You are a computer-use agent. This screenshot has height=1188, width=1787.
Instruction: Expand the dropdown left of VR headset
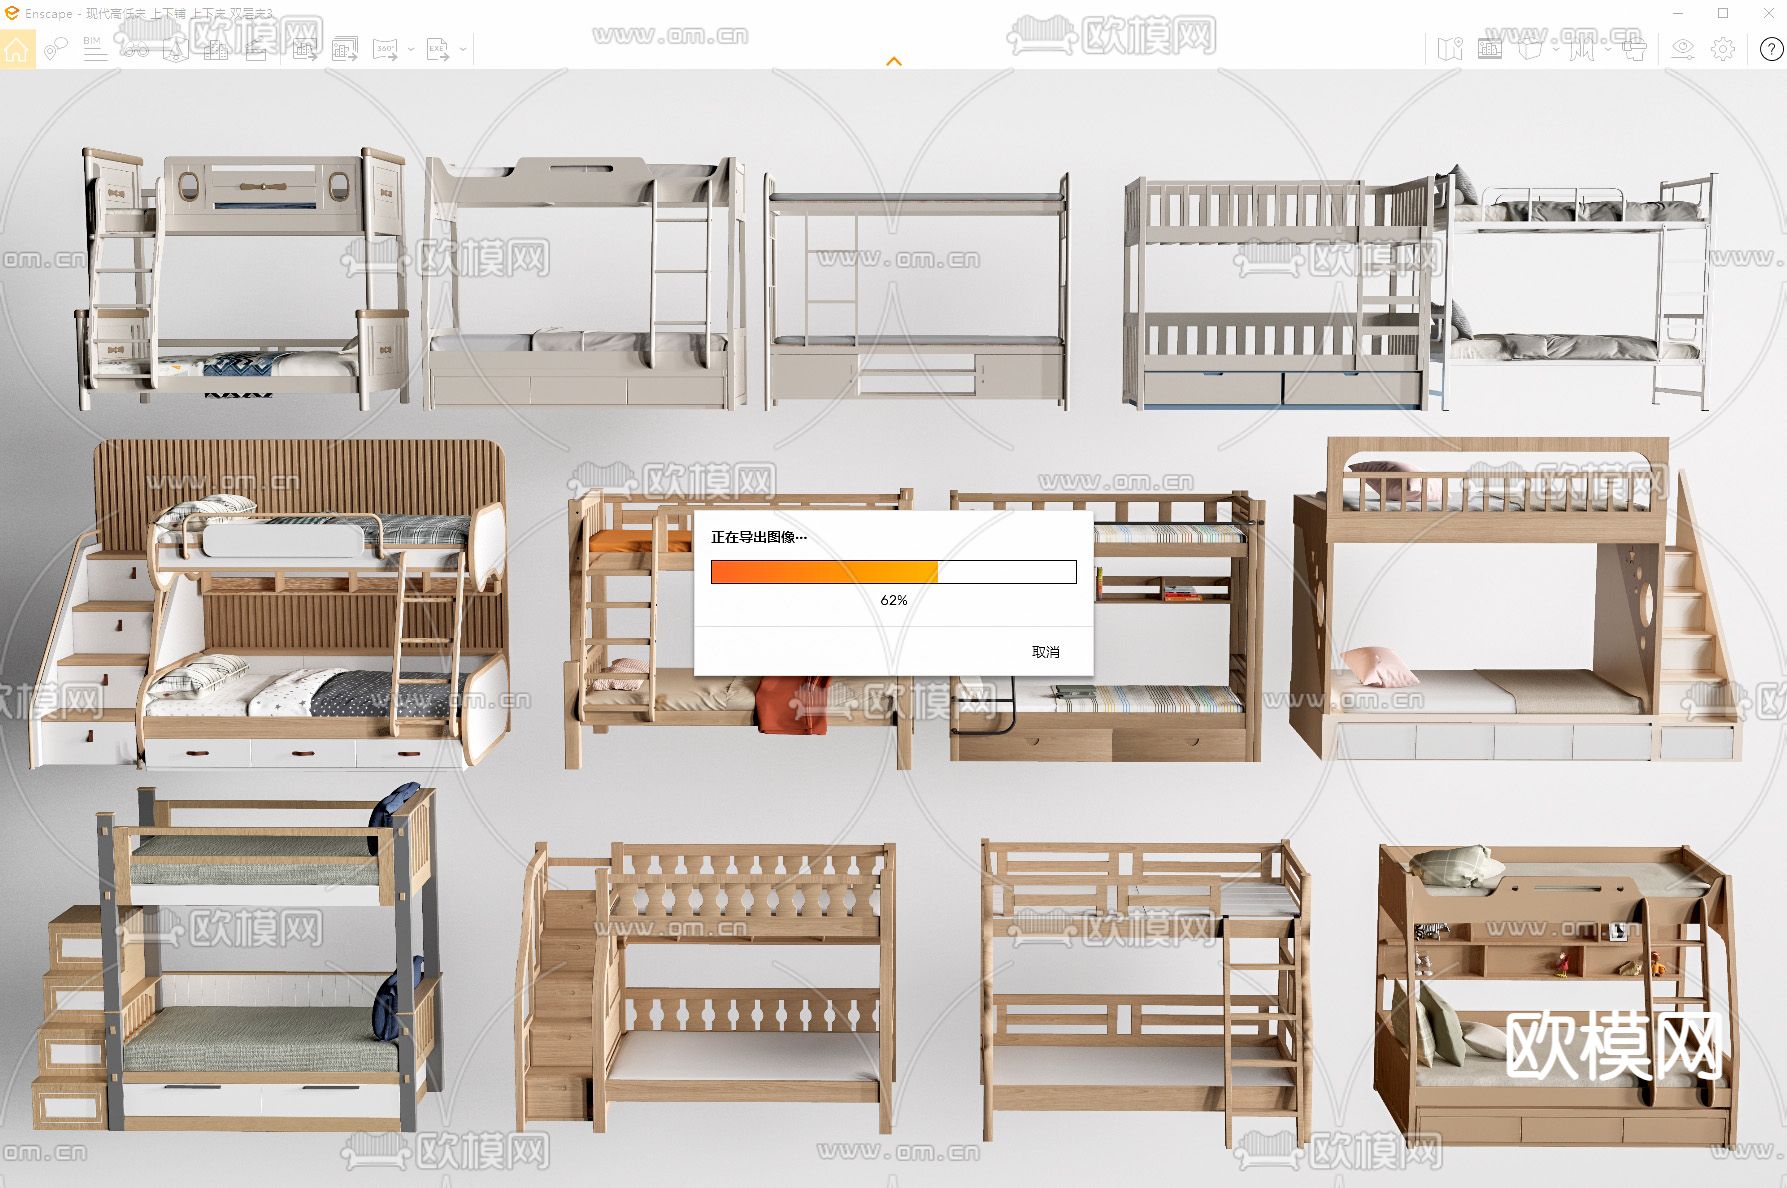[x=1608, y=49]
